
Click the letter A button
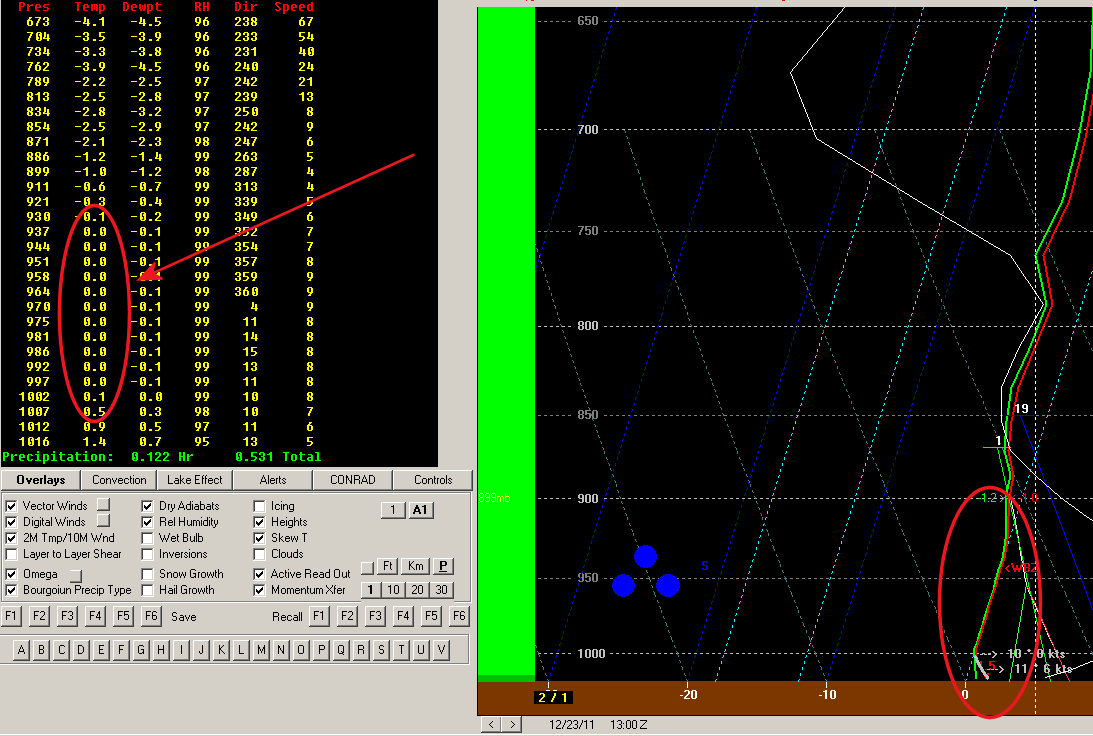pyautogui.click(x=21, y=650)
